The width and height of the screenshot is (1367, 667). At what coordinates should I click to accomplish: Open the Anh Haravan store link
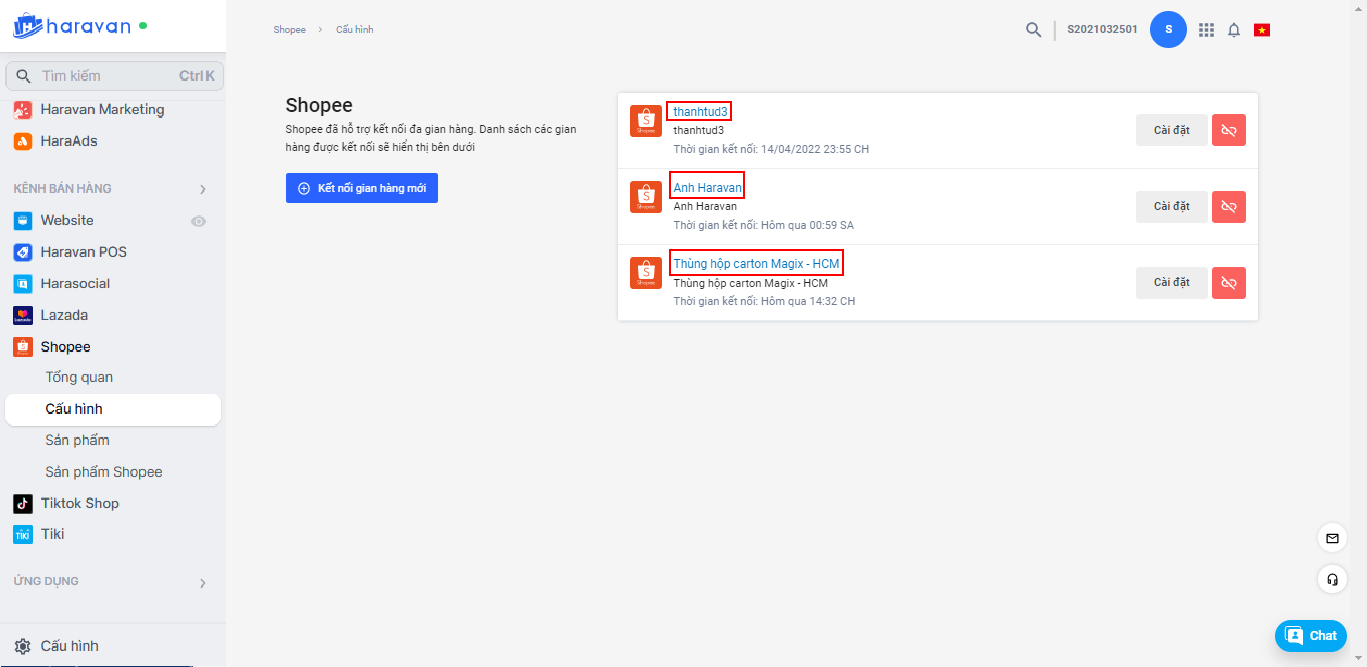707,188
